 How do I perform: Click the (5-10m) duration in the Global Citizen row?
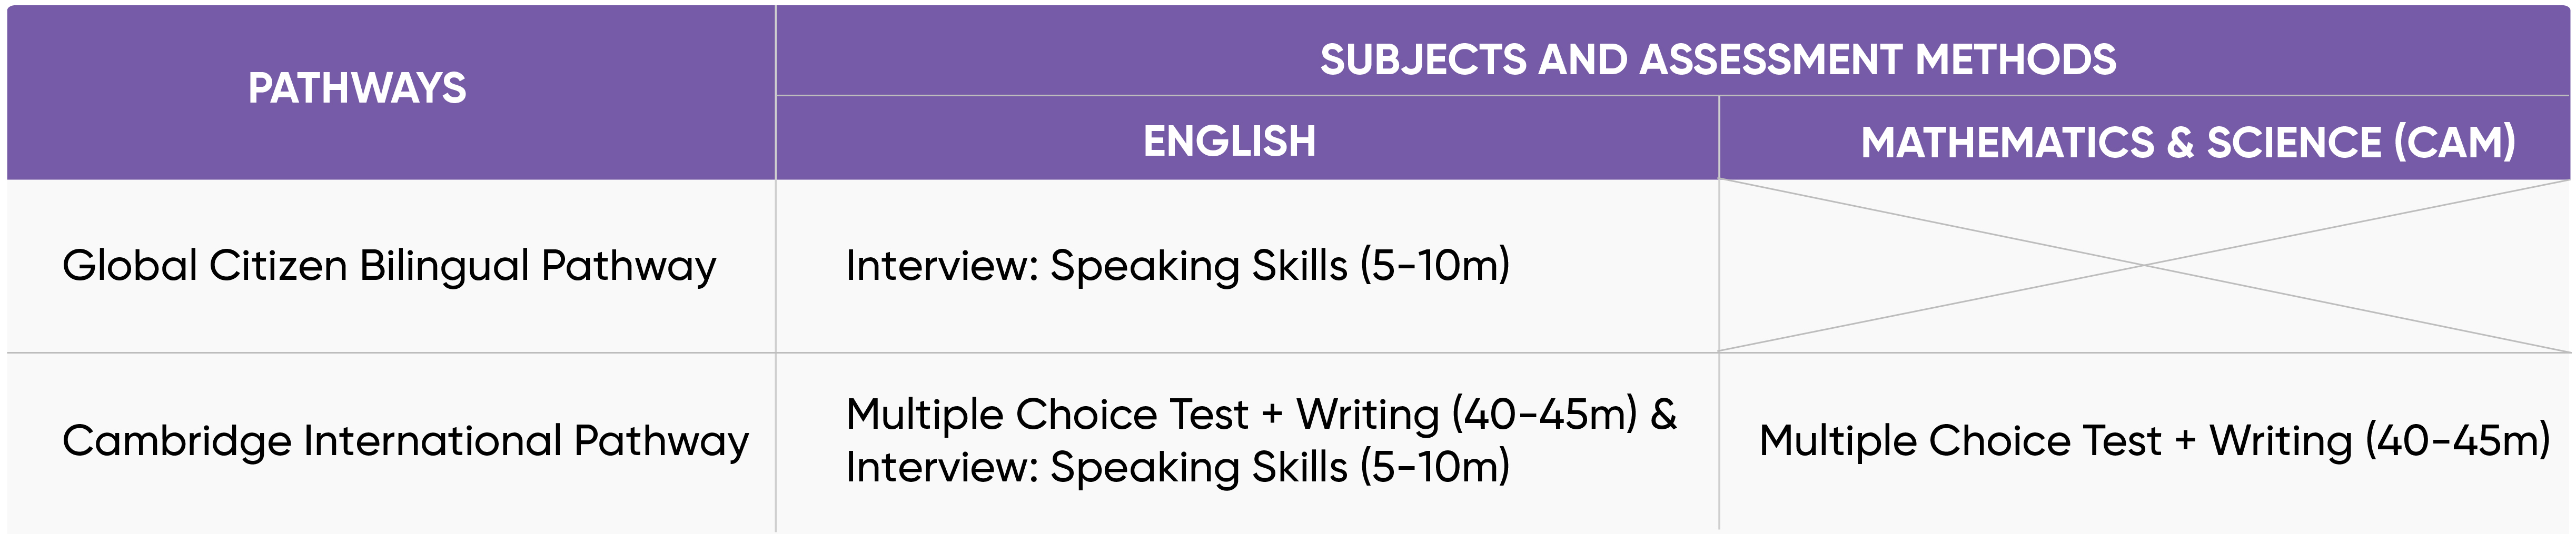(1434, 266)
